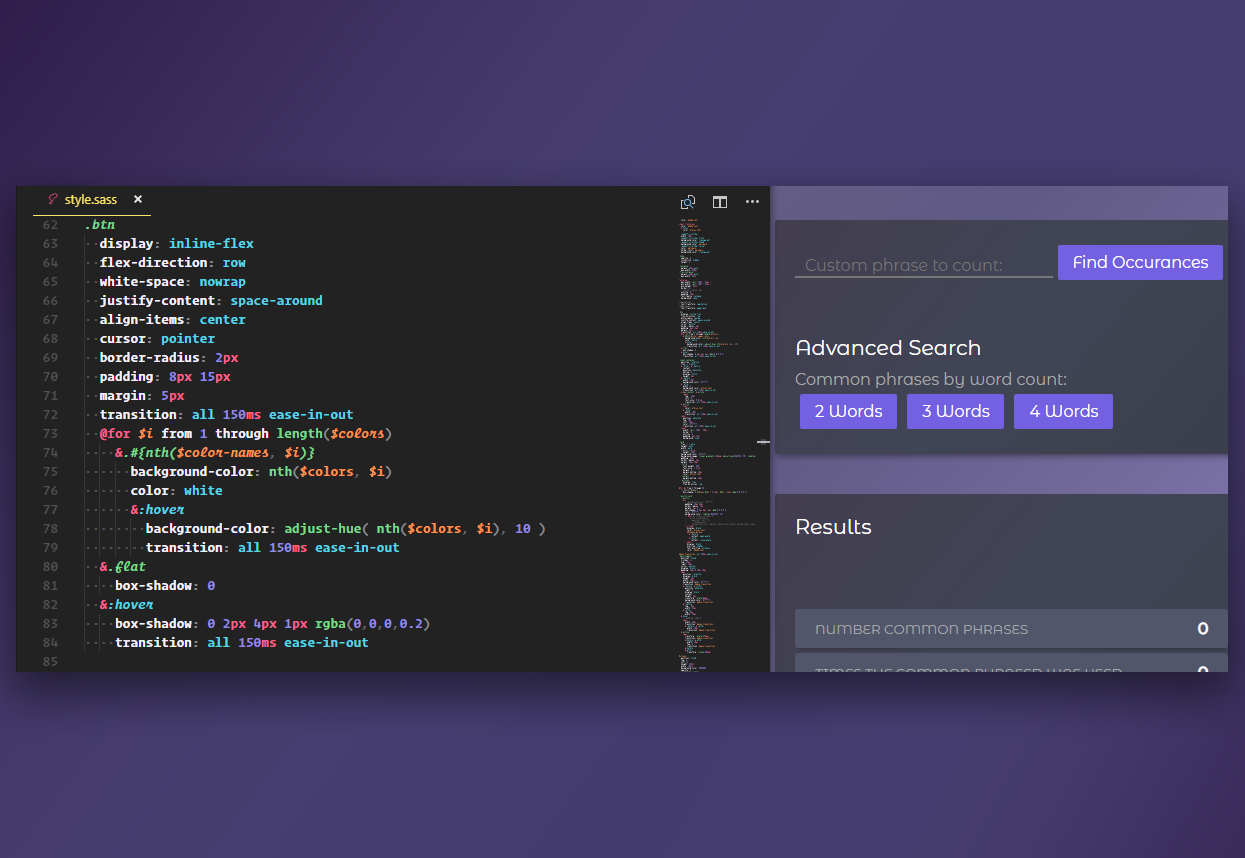Click the Find Occurances button

[1140, 262]
